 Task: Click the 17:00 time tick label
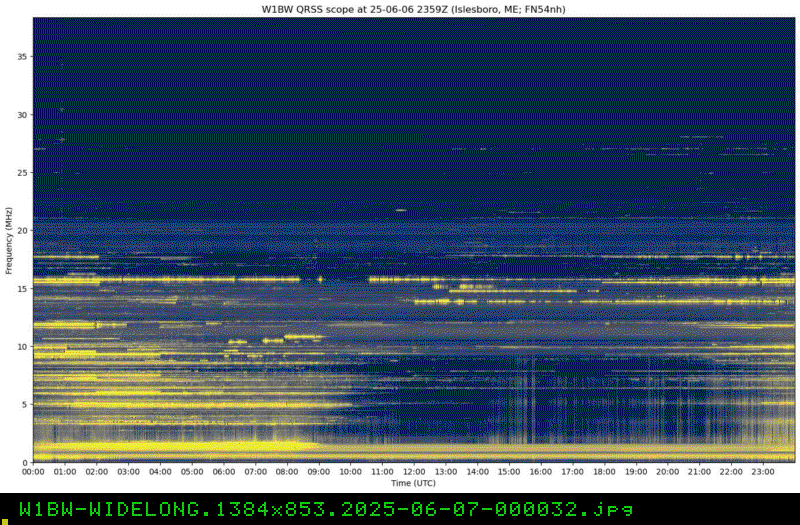tap(572, 472)
